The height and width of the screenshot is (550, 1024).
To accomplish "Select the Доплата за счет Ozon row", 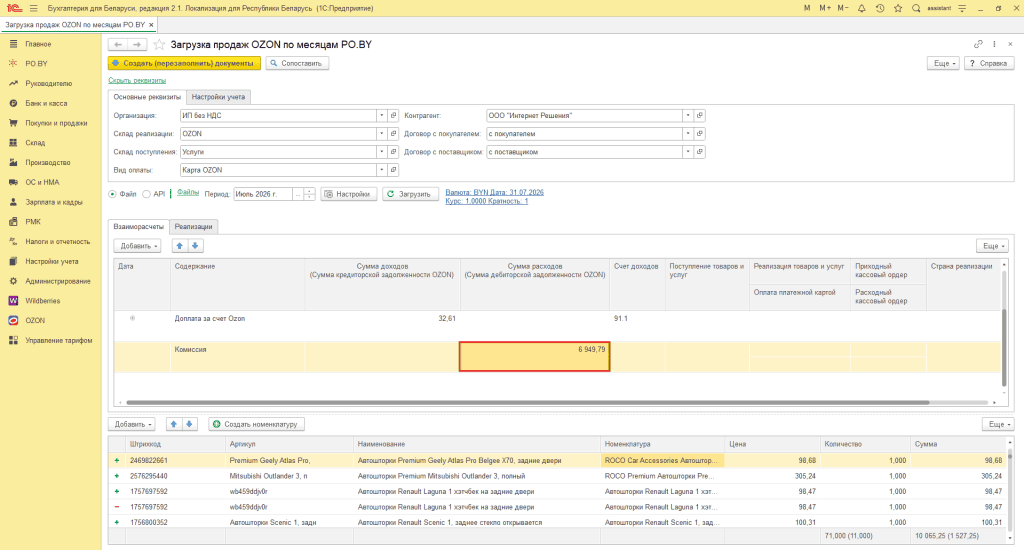I will pos(556,326).
